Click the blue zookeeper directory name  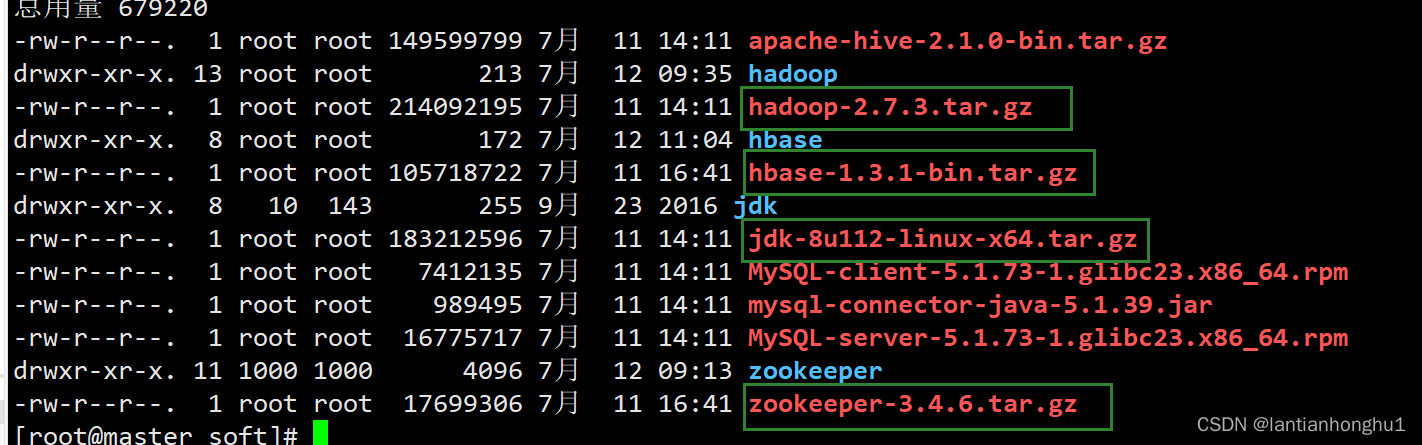tap(815, 371)
